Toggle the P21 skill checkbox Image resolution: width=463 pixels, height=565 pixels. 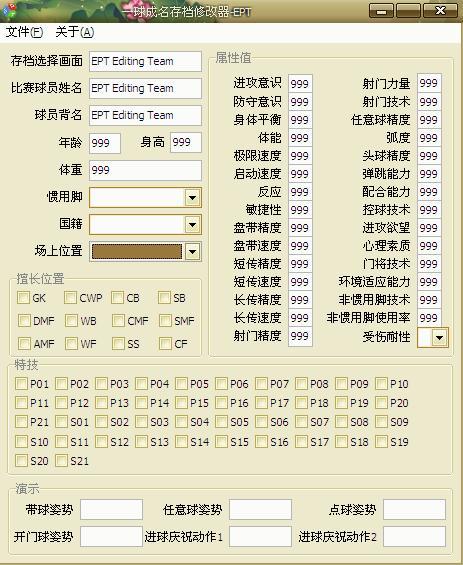[x=22, y=422]
